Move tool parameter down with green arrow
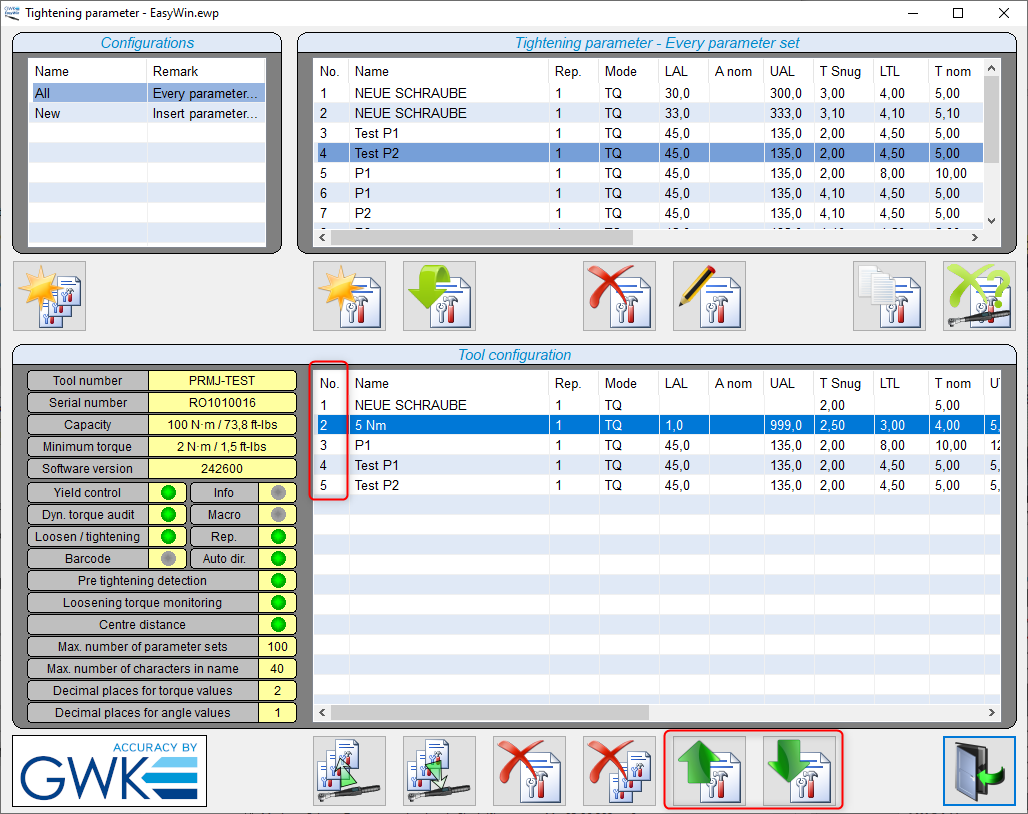This screenshot has width=1028, height=814. (x=799, y=771)
